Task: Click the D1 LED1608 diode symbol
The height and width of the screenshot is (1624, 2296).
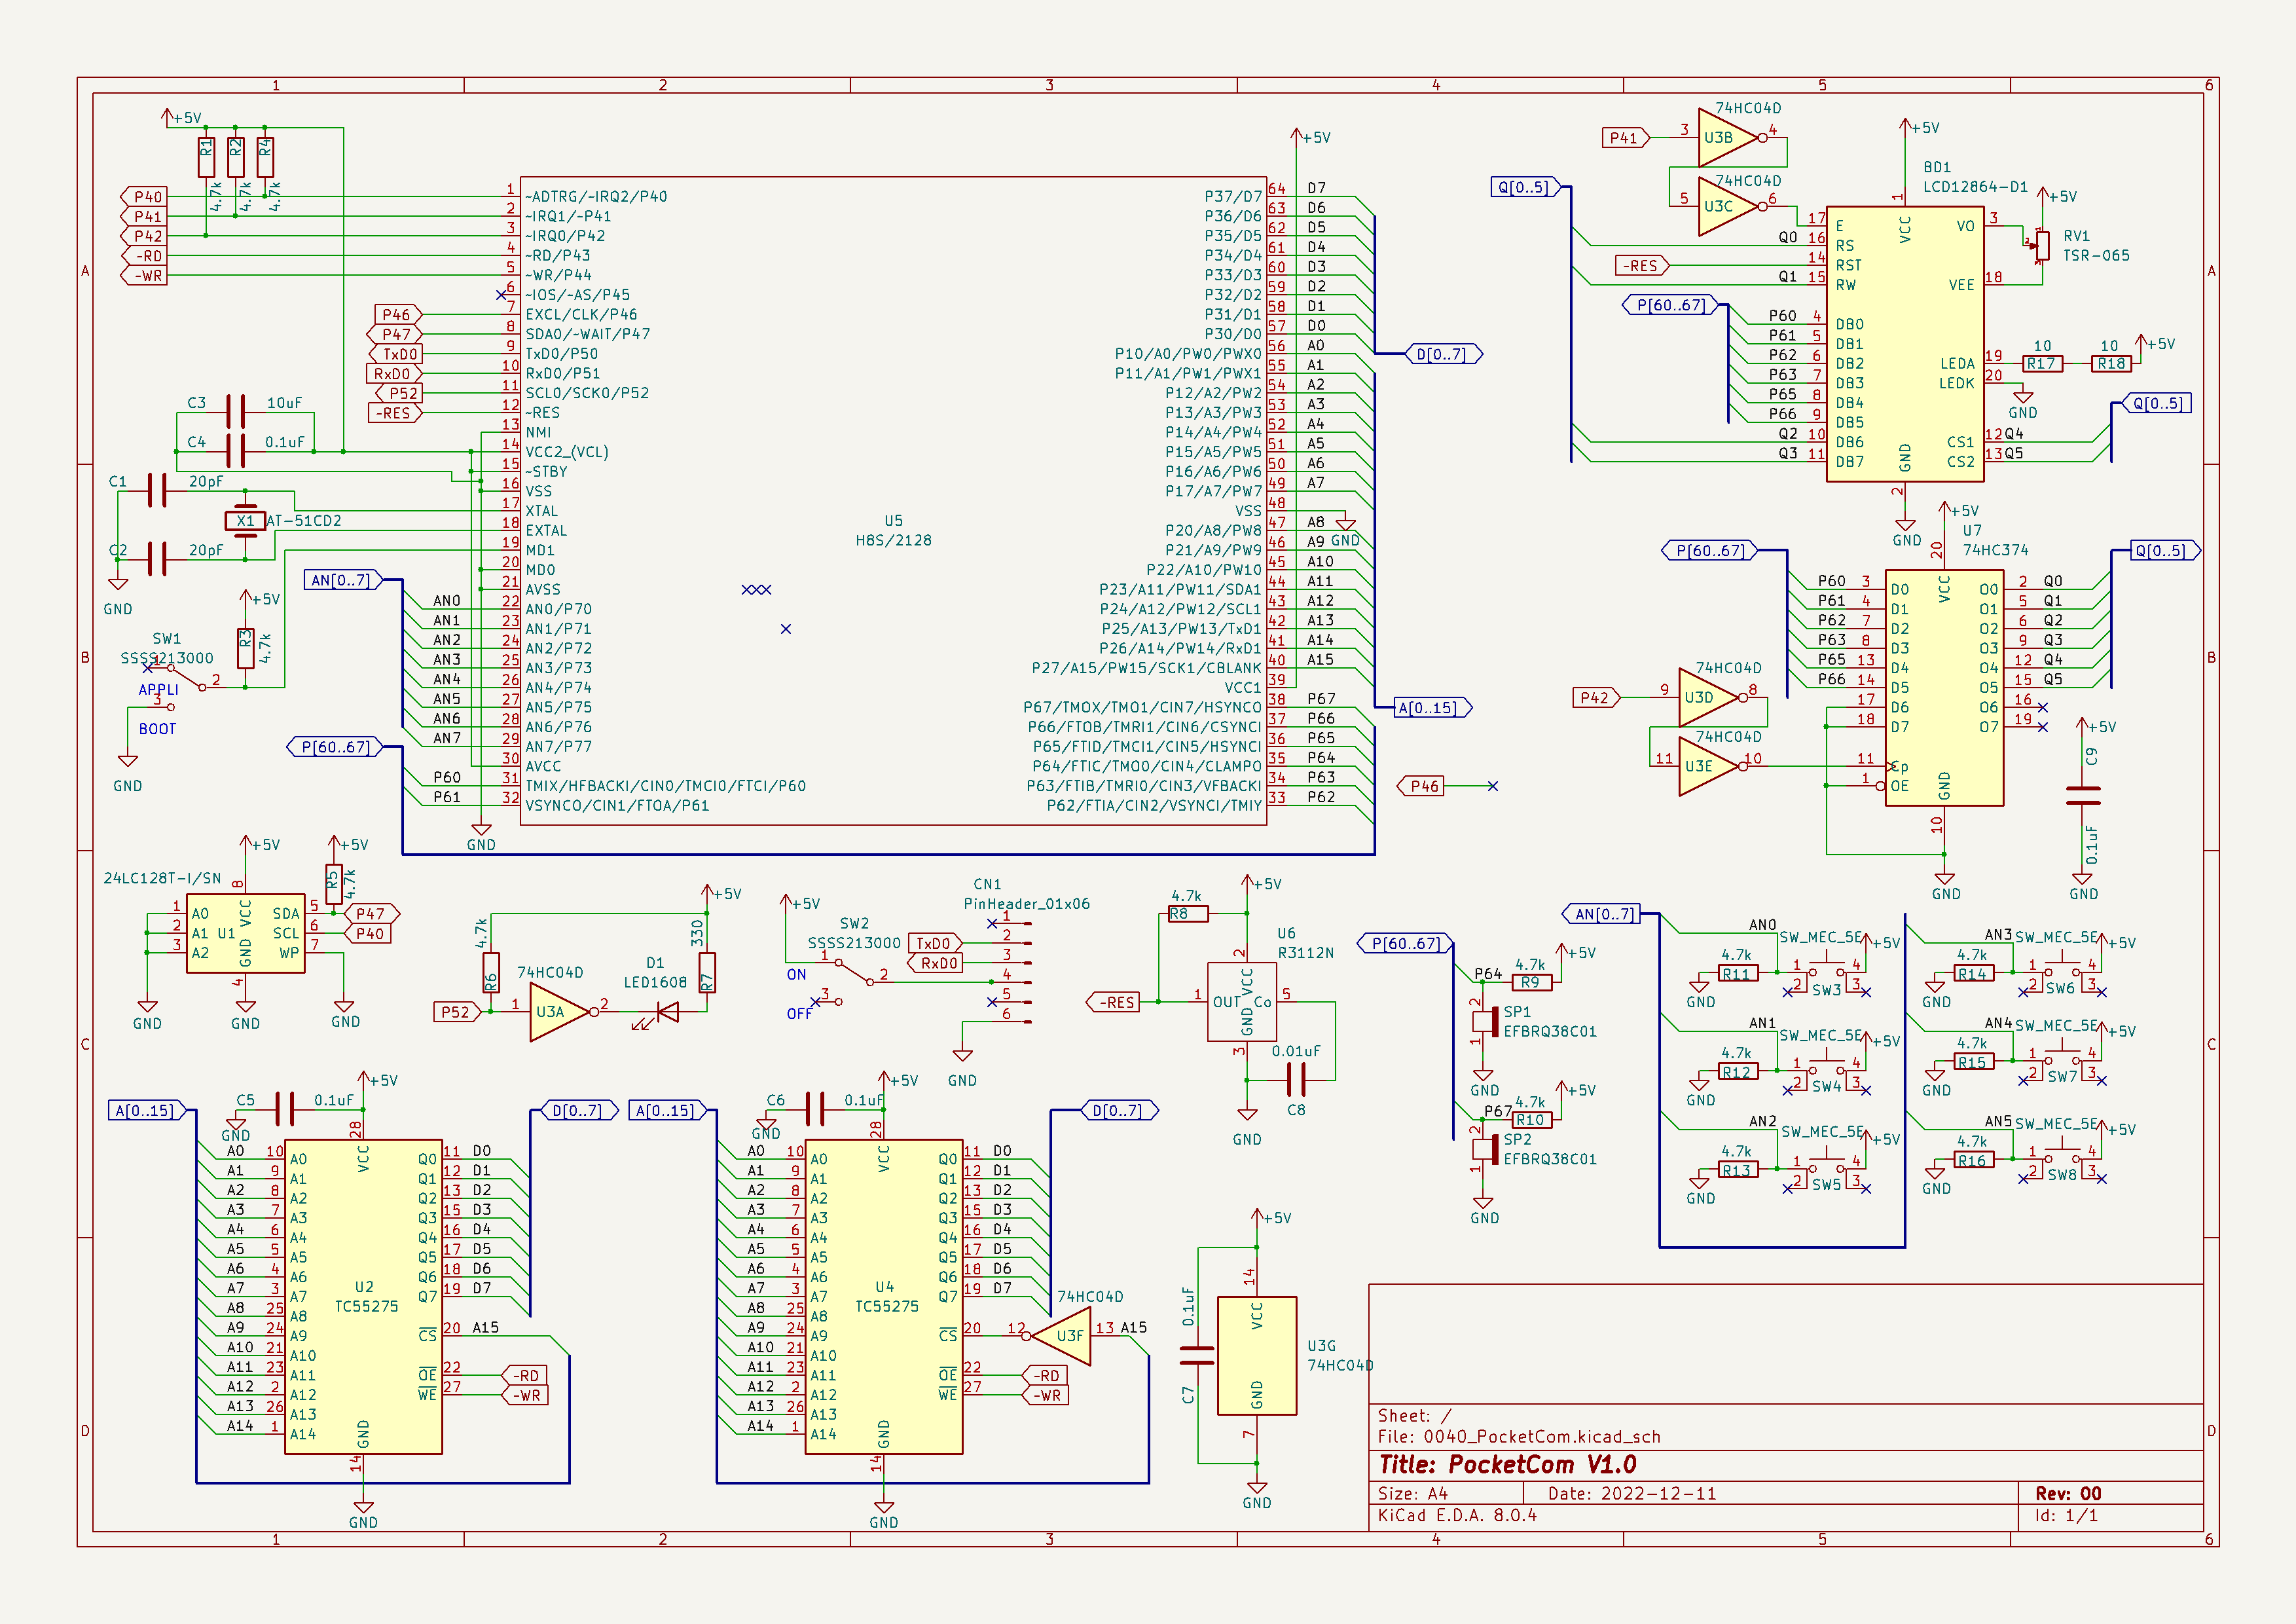Action: click(666, 1012)
